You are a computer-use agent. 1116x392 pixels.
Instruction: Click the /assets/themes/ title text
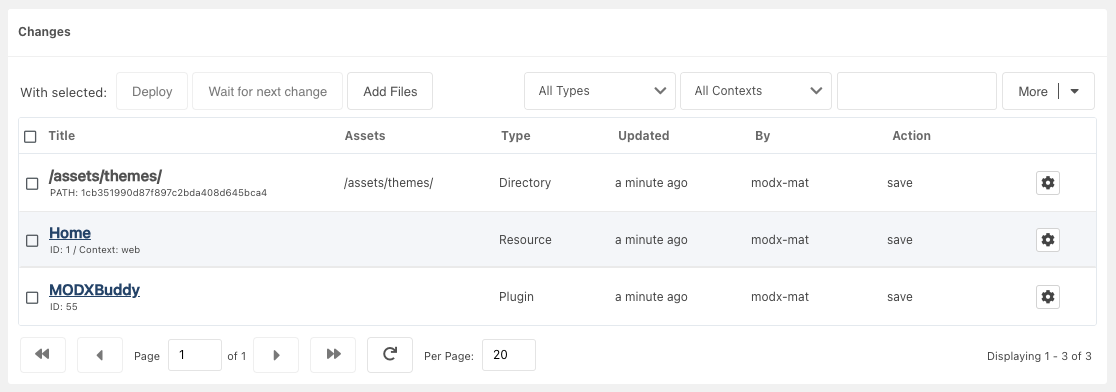coord(105,176)
